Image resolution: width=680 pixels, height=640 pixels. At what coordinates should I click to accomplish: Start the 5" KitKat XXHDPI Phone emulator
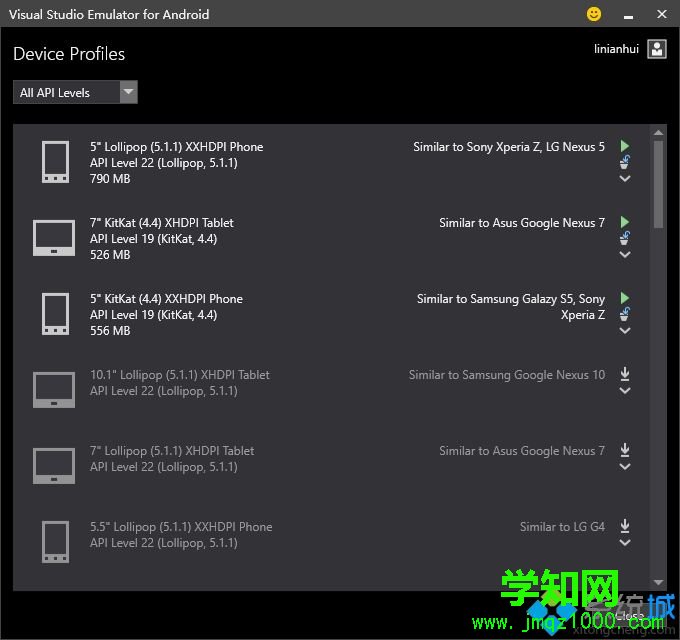coord(624,298)
